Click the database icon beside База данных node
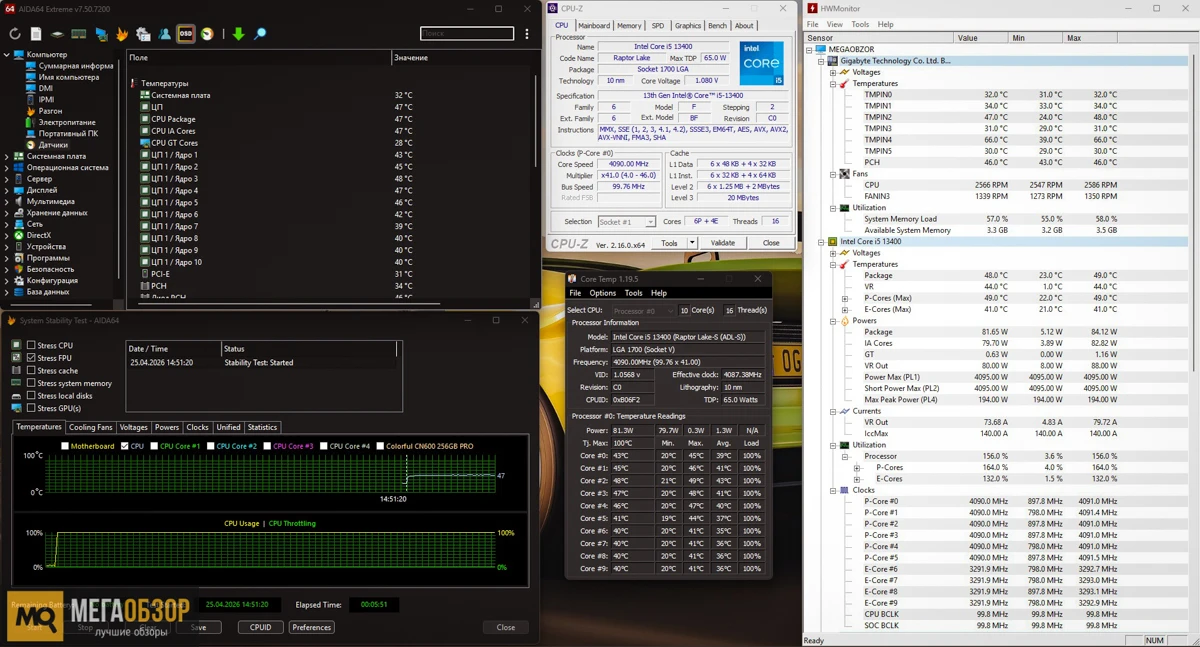 click(x=19, y=292)
